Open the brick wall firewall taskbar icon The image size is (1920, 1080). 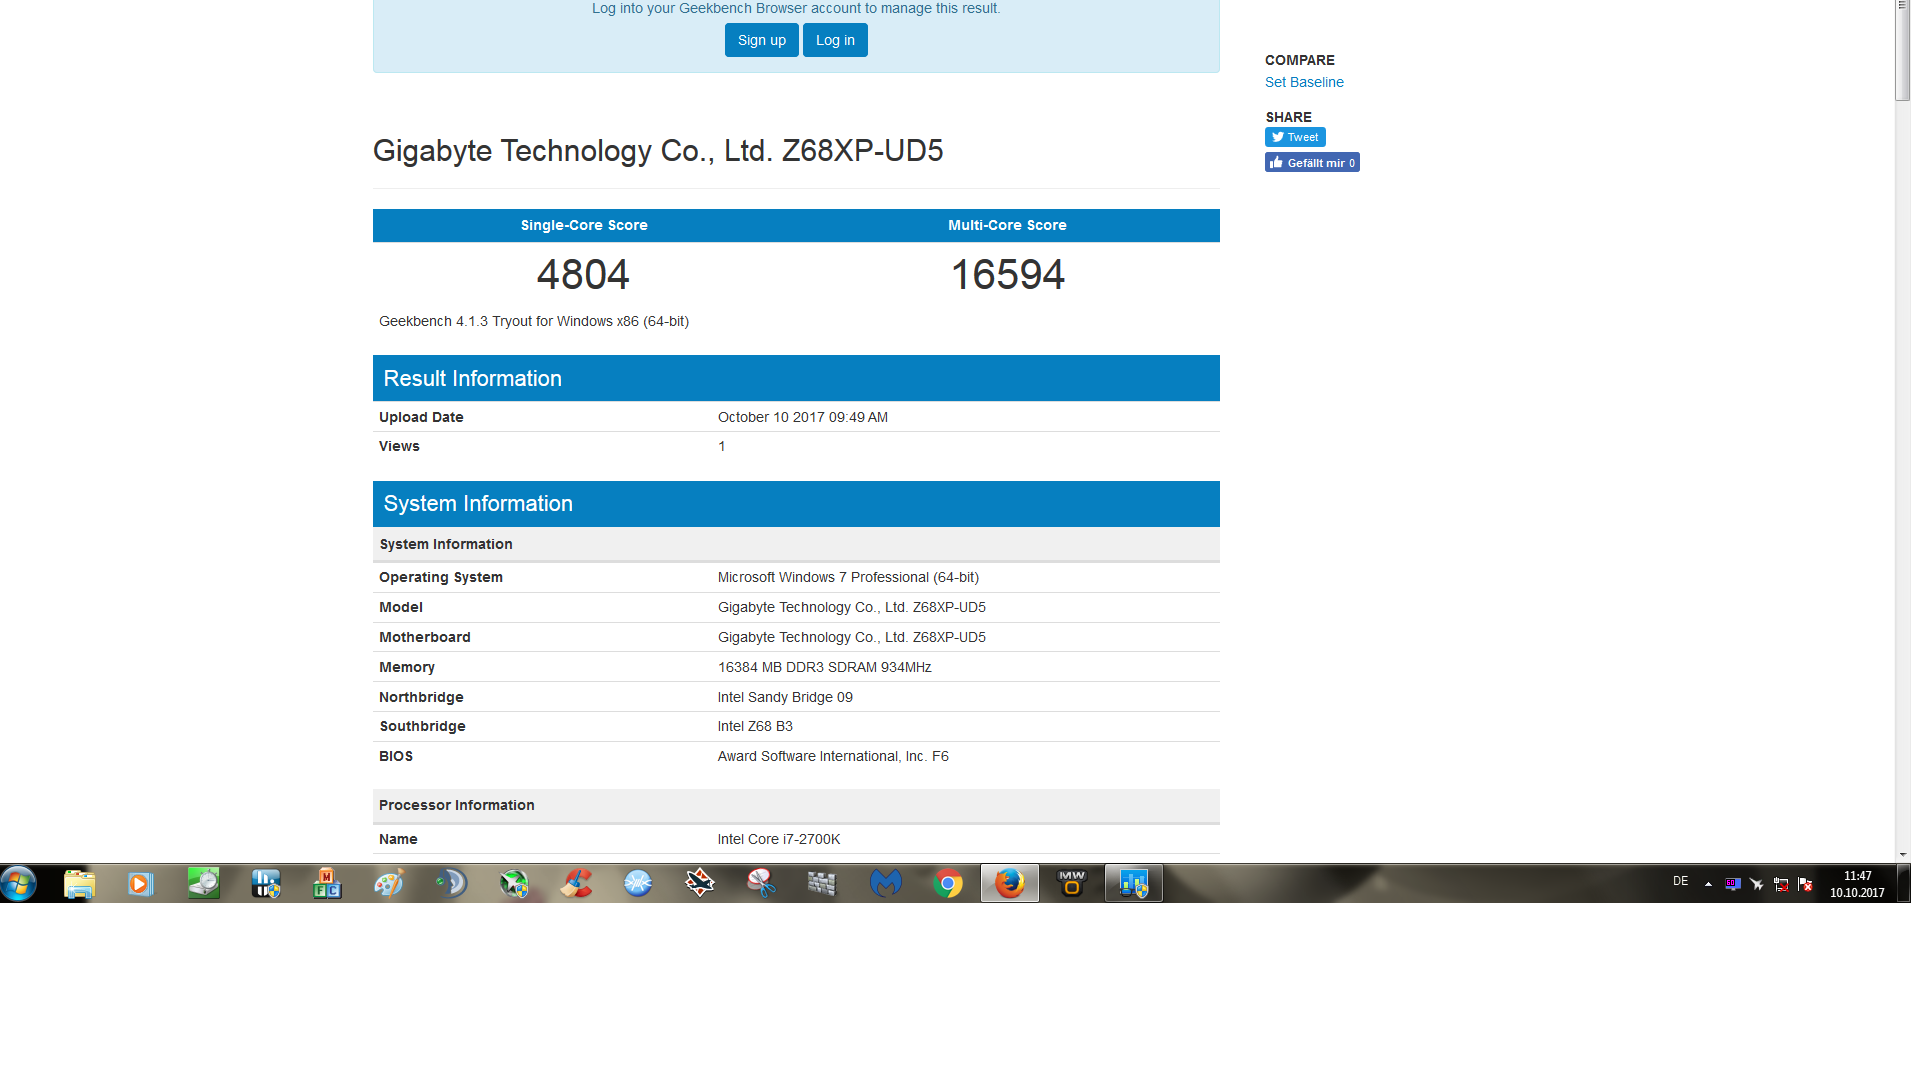822,884
